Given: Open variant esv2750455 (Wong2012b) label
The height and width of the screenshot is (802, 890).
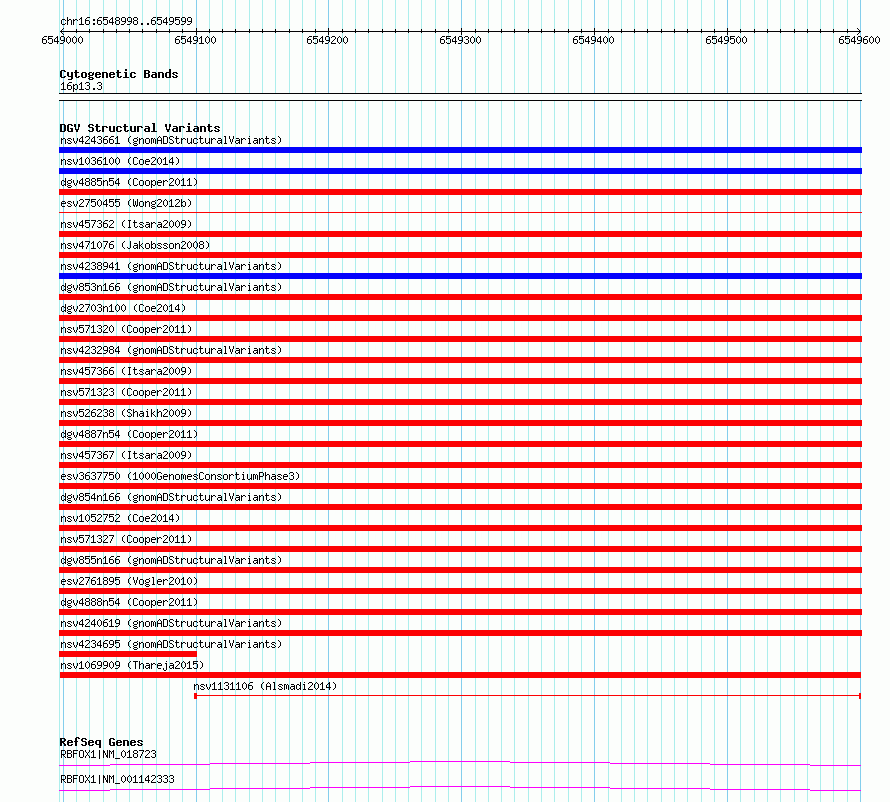Looking at the screenshot, I should click(126, 203).
